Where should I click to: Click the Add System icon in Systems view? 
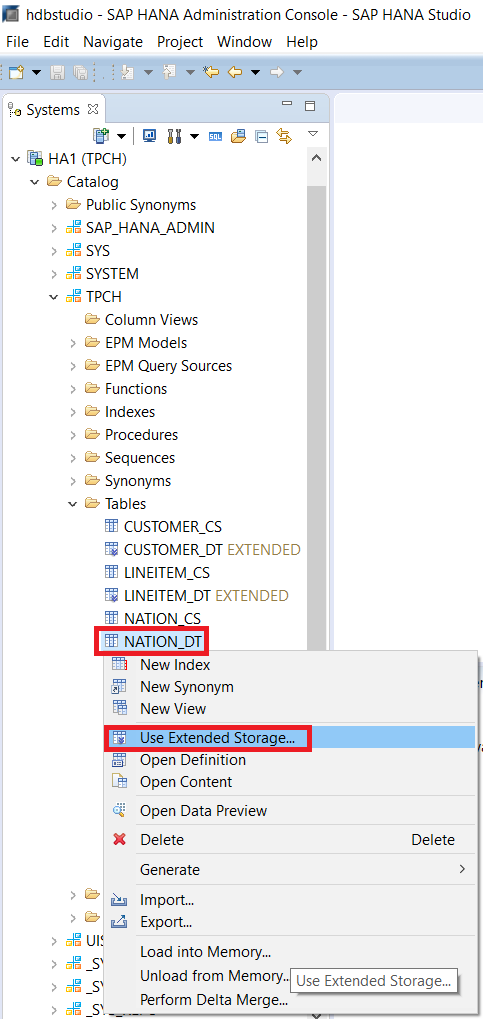tap(101, 135)
